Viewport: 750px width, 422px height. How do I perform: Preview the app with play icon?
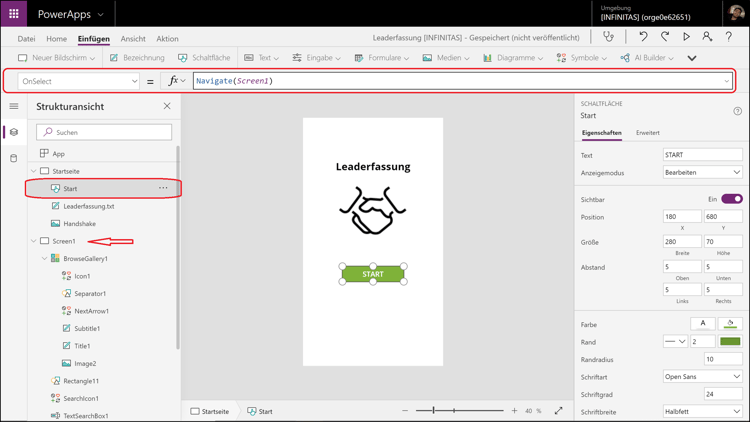pyautogui.click(x=686, y=37)
